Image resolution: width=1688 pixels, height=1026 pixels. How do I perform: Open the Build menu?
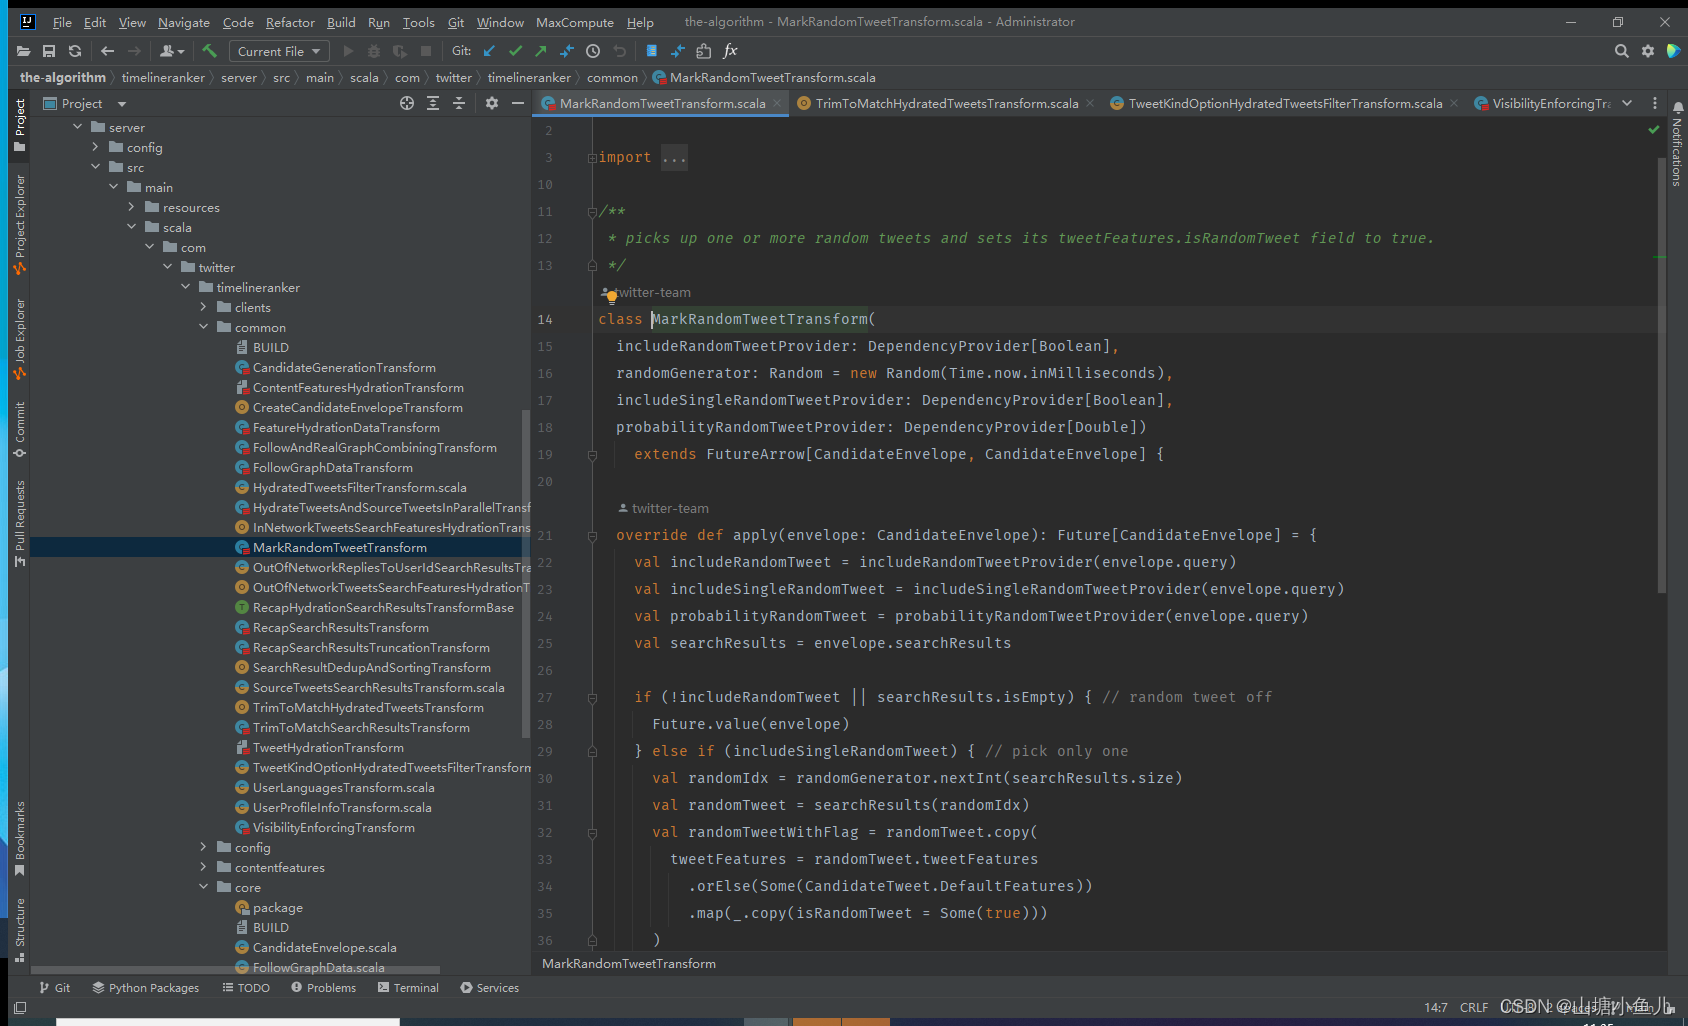coord(341,22)
